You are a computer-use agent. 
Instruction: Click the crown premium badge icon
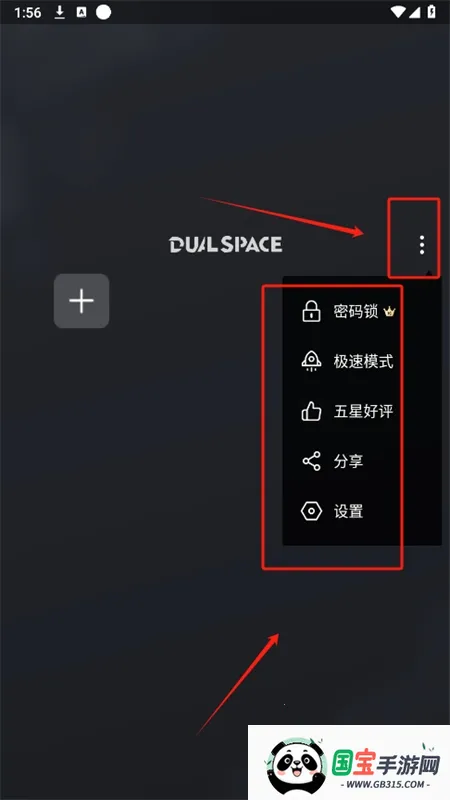389,311
